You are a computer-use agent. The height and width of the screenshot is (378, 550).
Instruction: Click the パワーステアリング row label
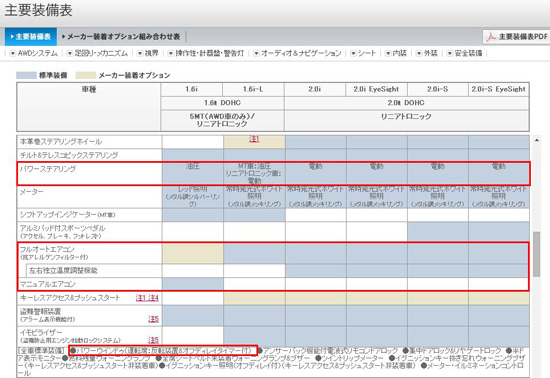(x=48, y=169)
